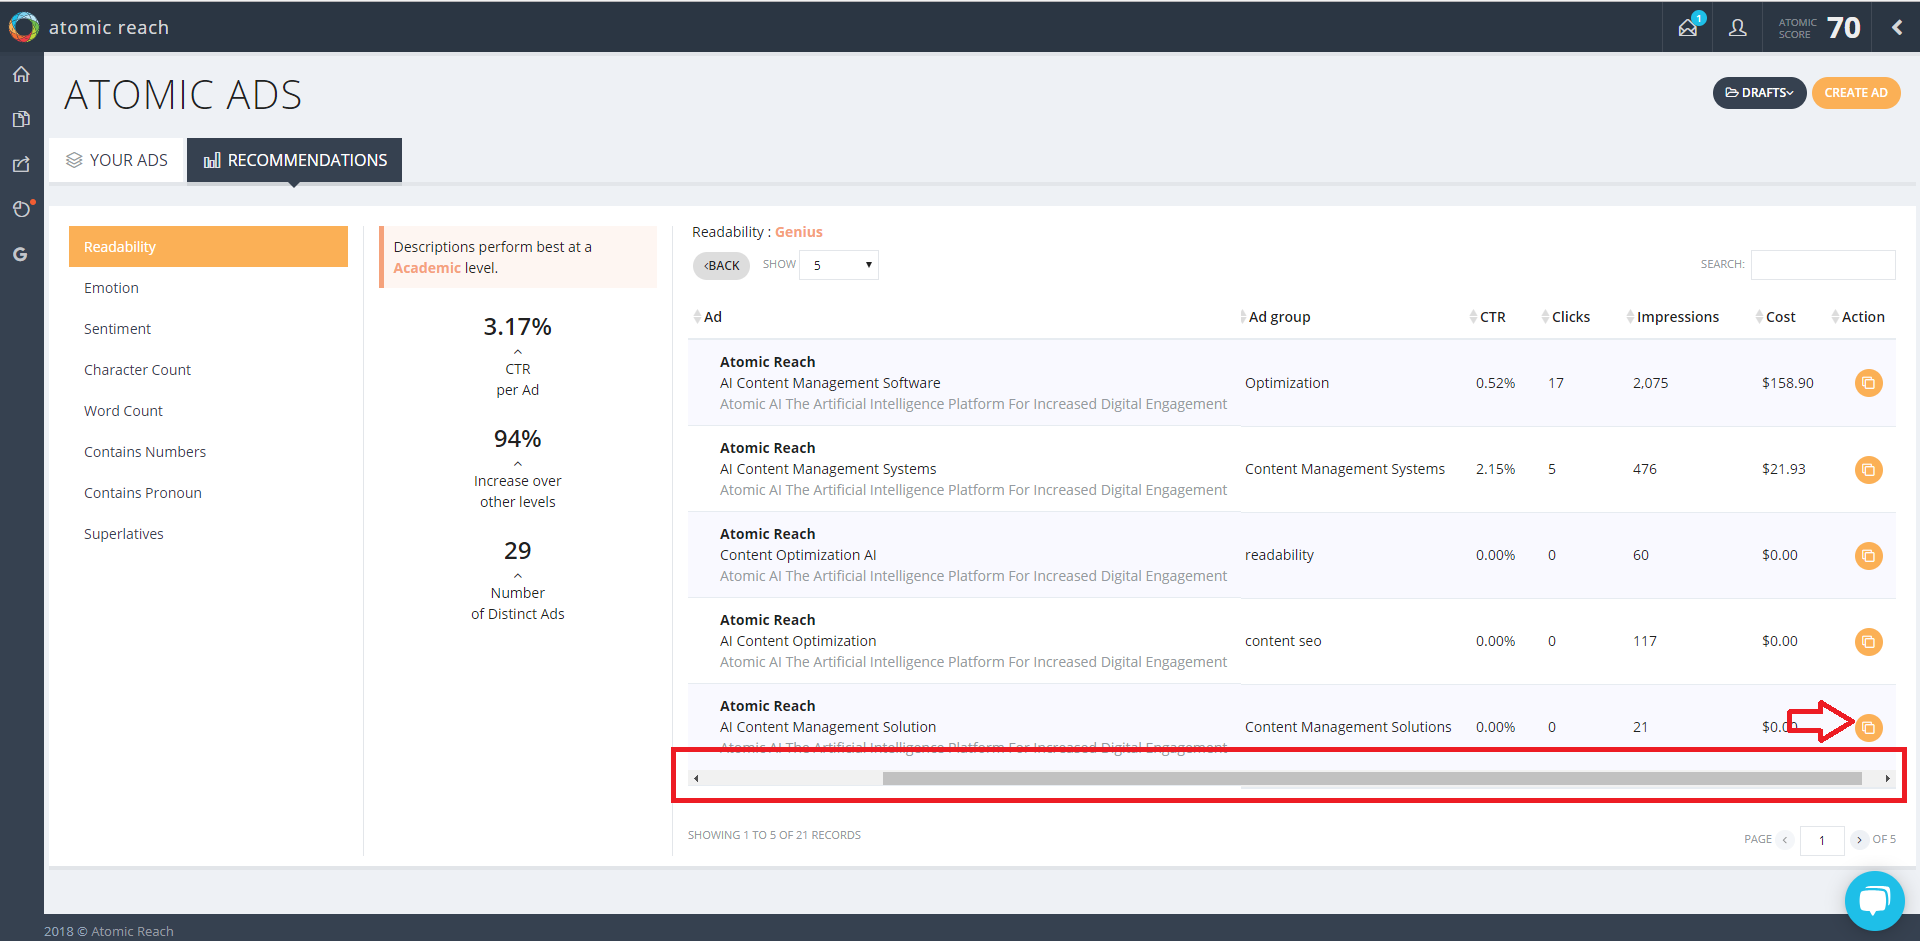Click the Academic level link

click(x=427, y=268)
